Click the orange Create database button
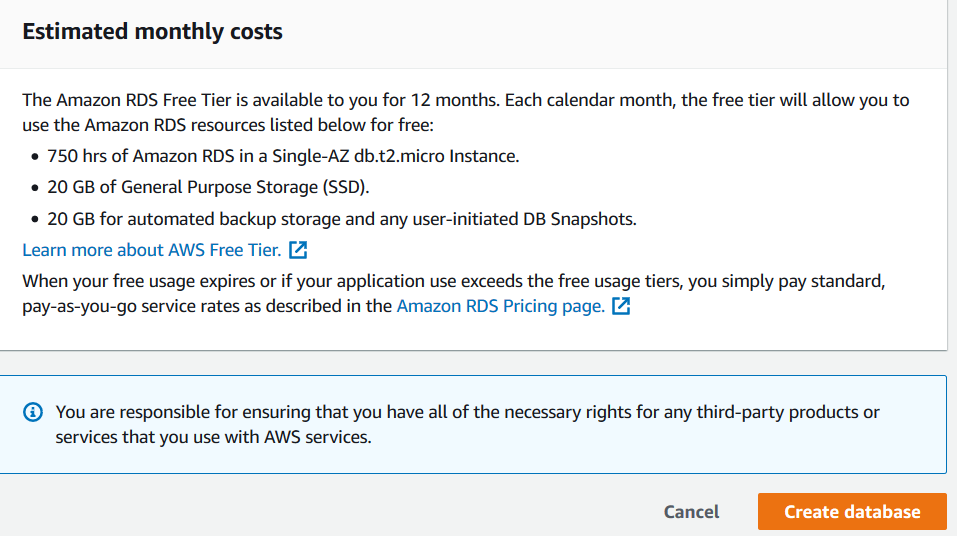 click(852, 511)
